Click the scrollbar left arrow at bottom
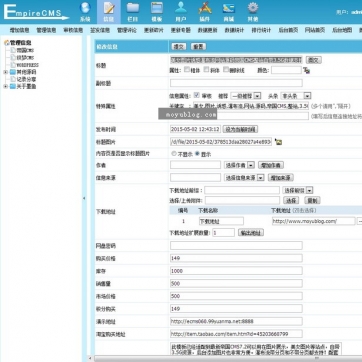The width and height of the screenshot is (362, 362). coord(89,358)
